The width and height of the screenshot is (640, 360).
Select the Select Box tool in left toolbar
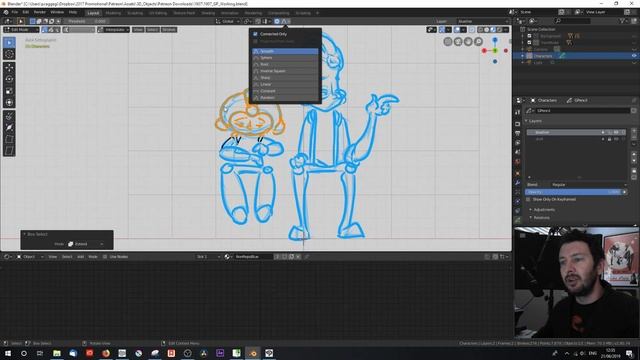click(9, 42)
